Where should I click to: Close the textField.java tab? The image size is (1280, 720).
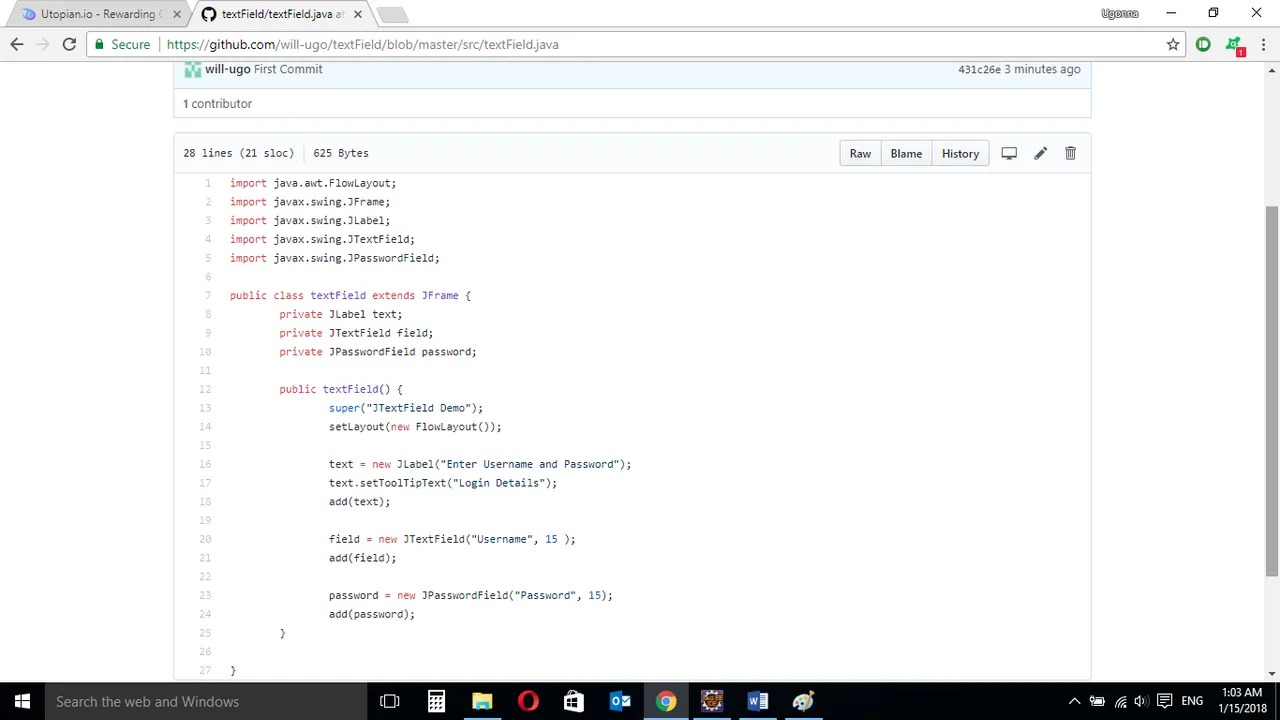click(x=357, y=14)
